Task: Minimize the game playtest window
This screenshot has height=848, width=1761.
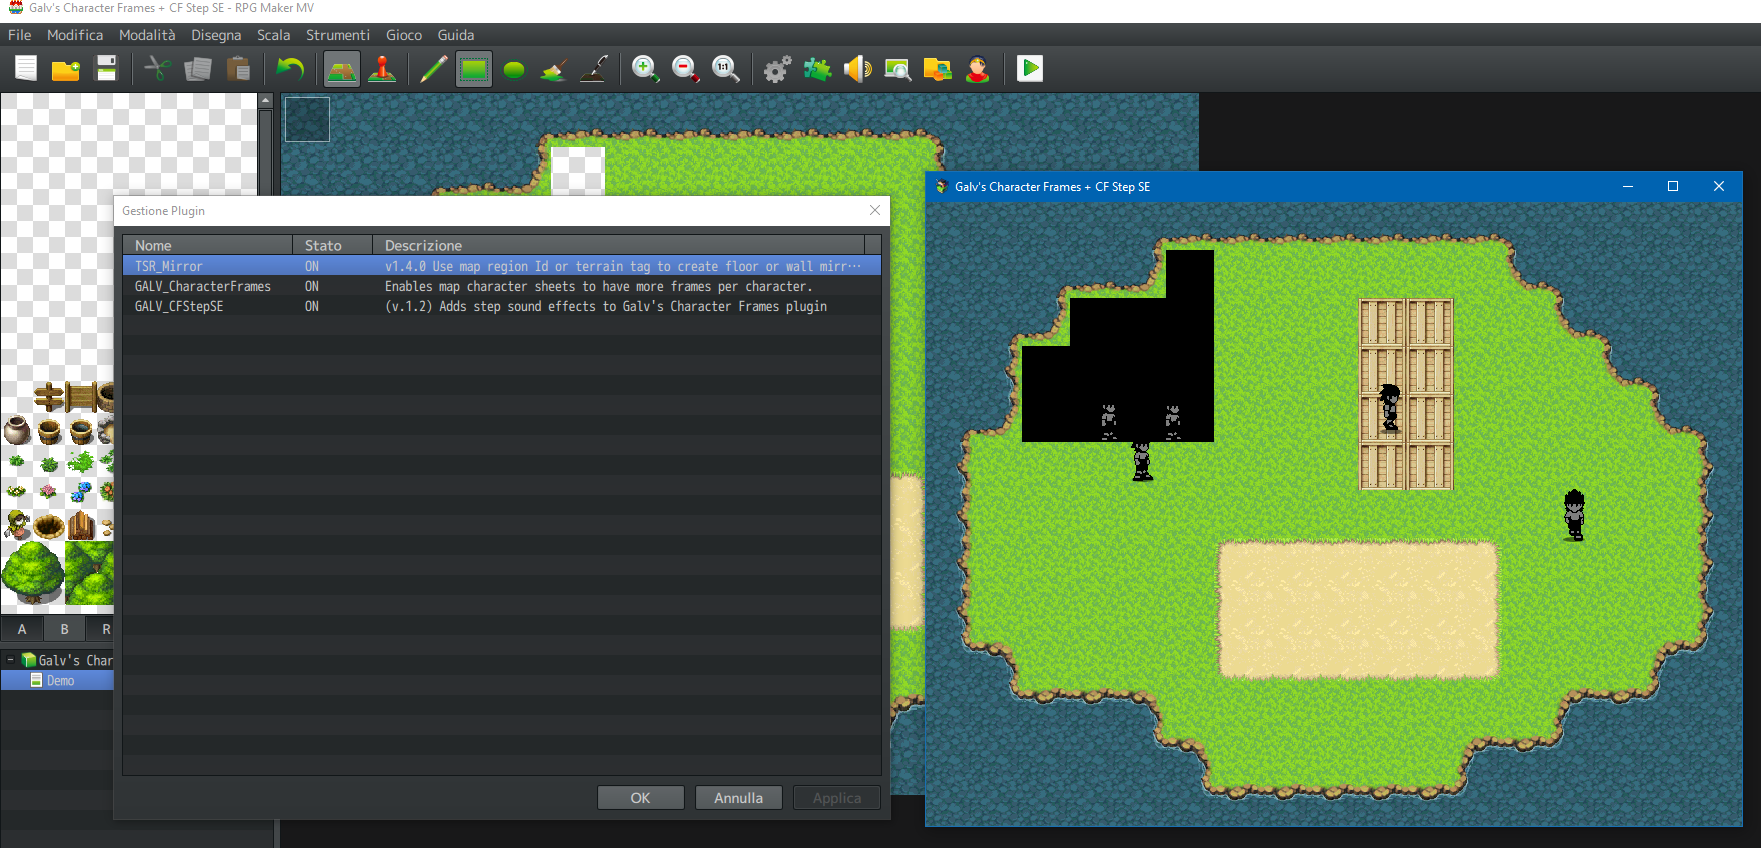Action: [x=1628, y=187]
